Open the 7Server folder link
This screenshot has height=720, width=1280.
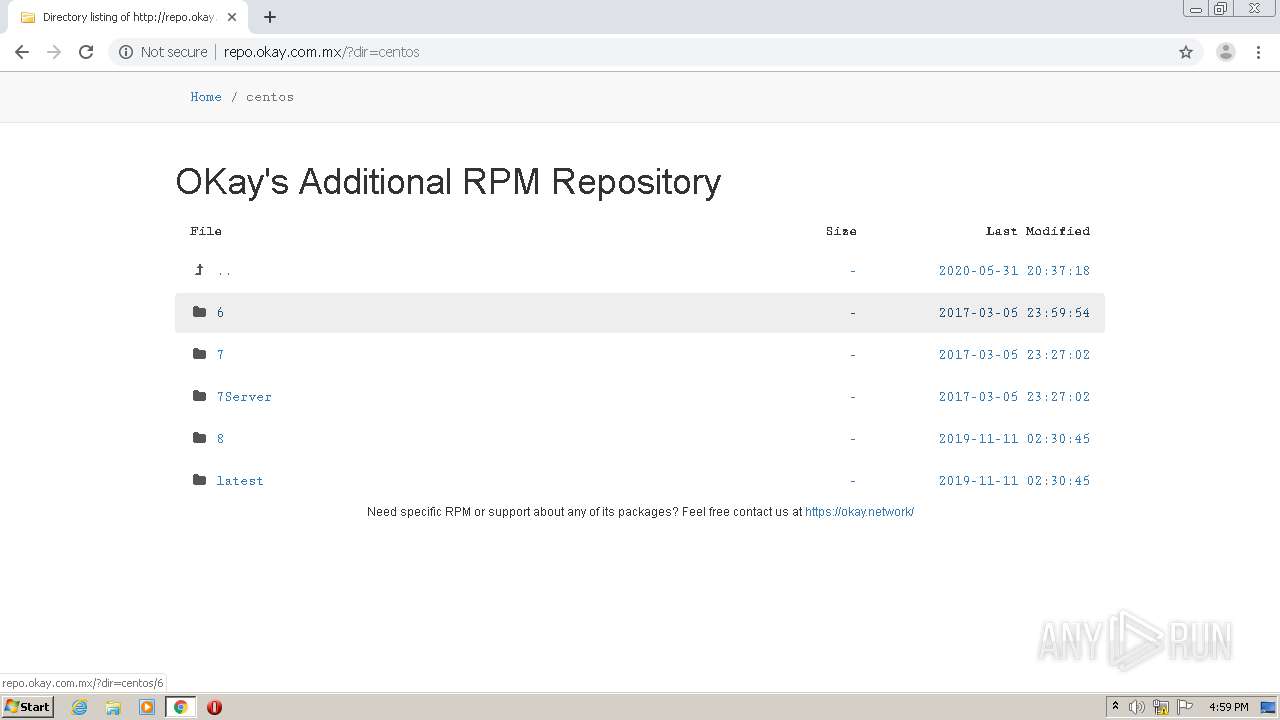coord(244,397)
